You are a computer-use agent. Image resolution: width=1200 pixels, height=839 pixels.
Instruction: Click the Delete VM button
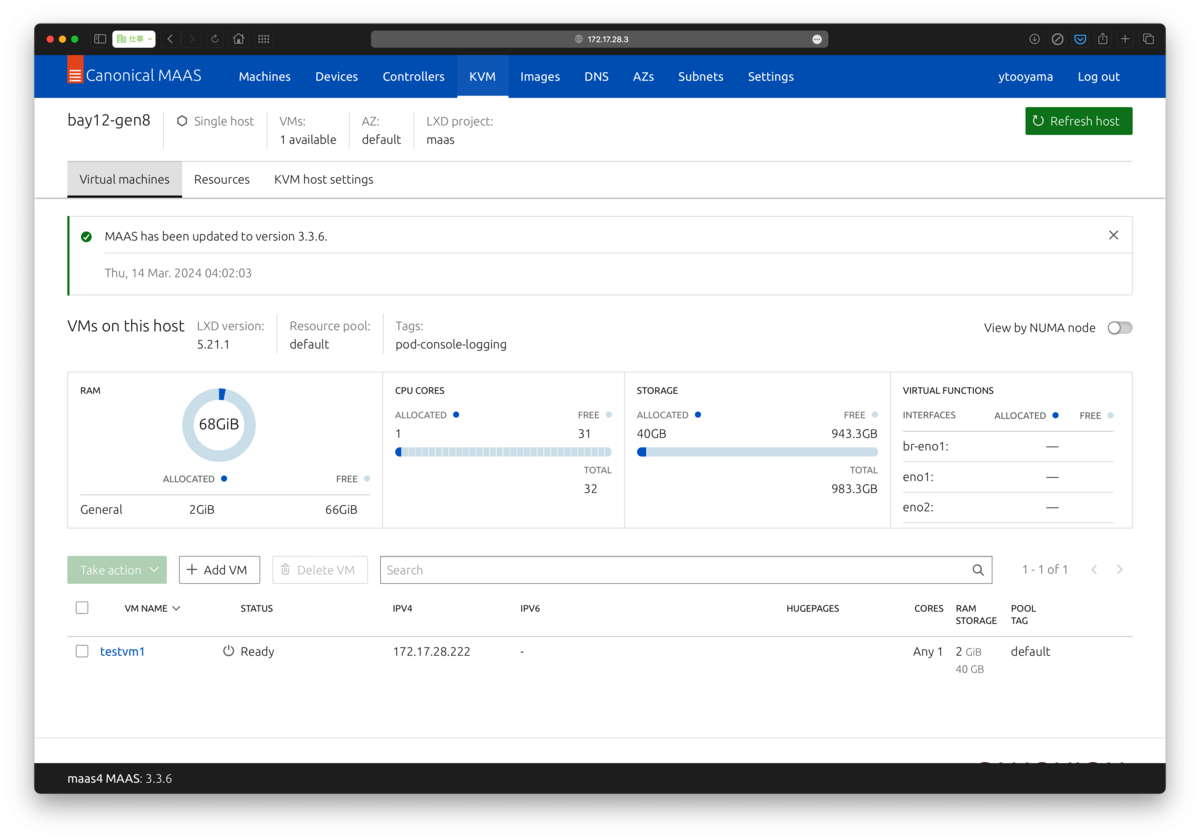pyautogui.click(x=319, y=570)
